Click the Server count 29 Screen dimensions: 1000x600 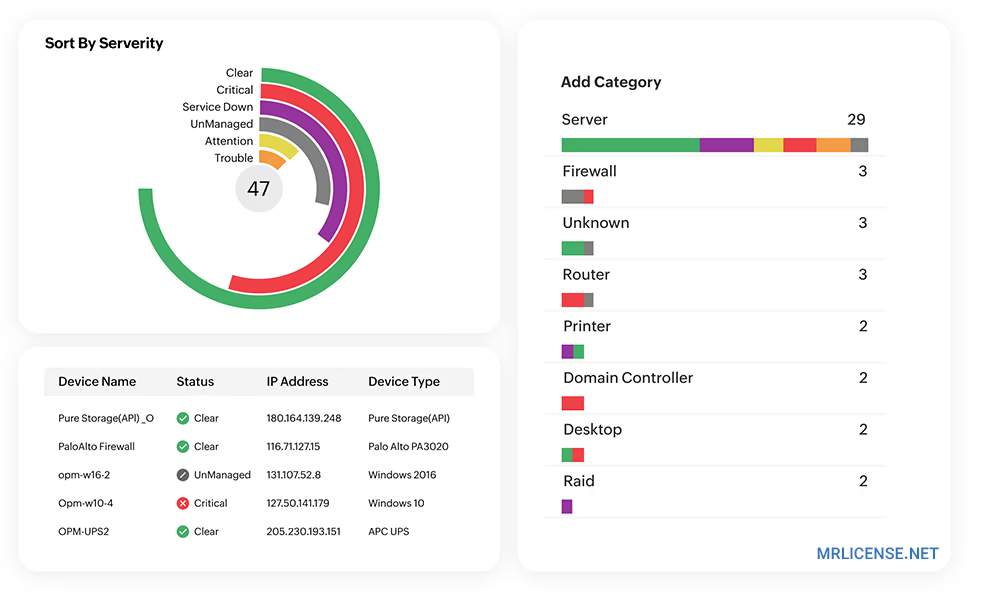click(856, 119)
